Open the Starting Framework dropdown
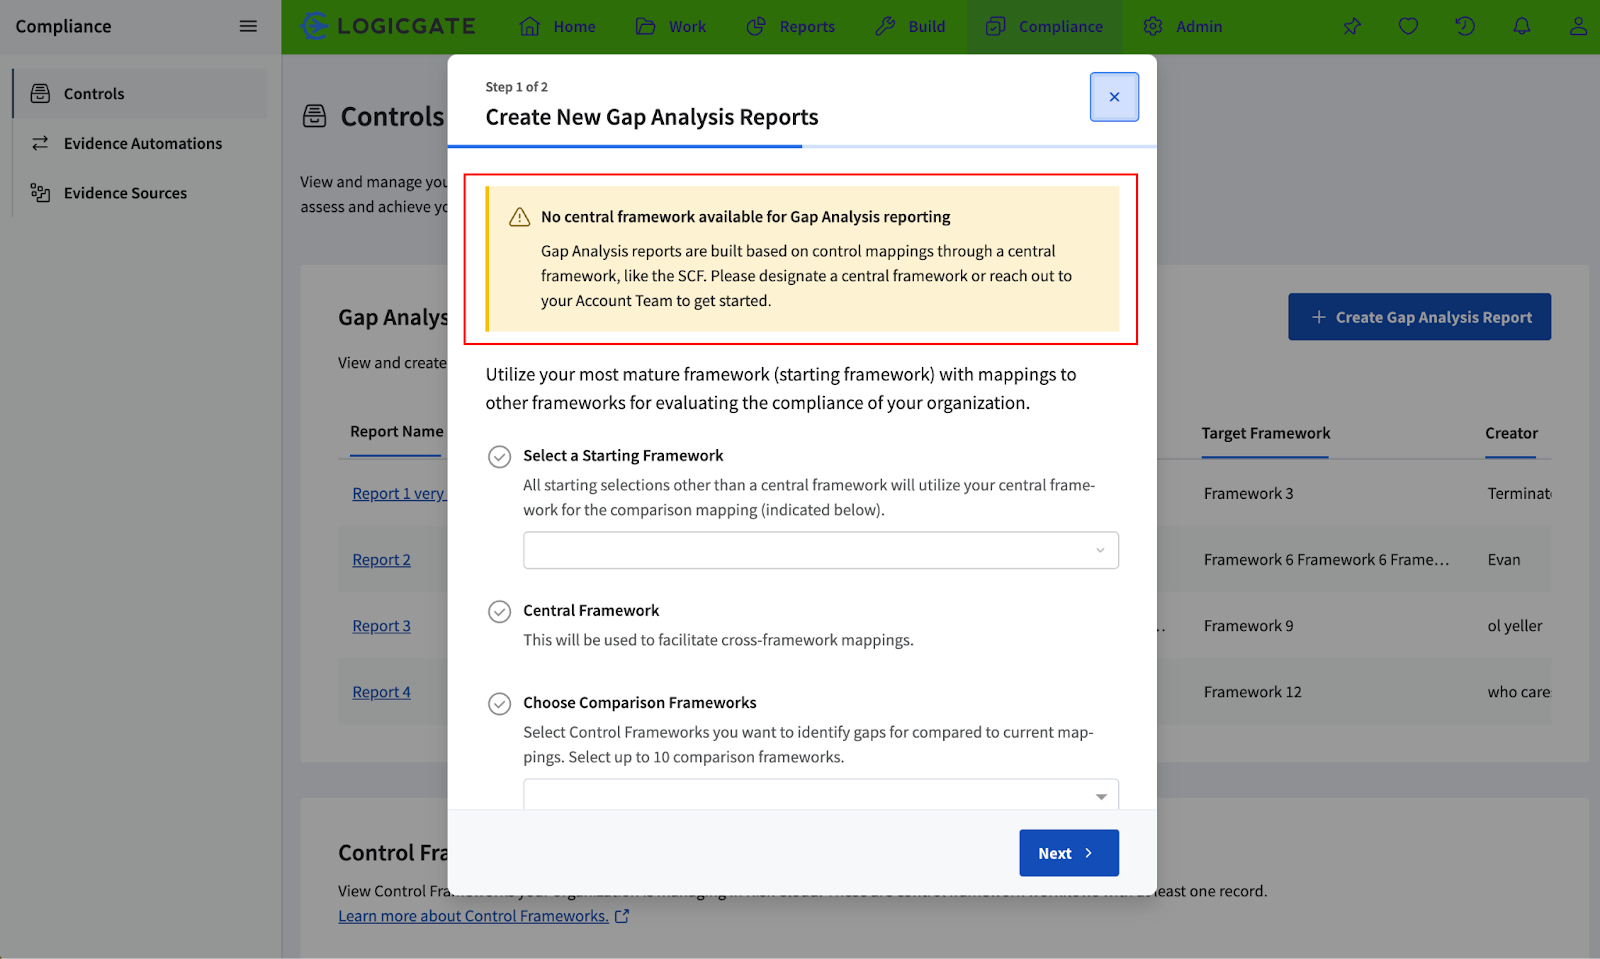Image resolution: width=1600 pixels, height=959 pixels. [820, 550]
